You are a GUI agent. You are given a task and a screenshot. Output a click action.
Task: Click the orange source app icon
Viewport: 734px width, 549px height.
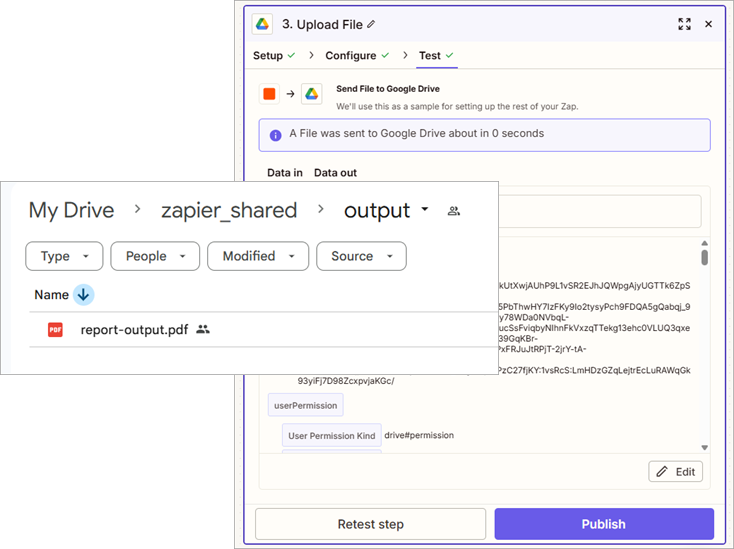point(269,94)
